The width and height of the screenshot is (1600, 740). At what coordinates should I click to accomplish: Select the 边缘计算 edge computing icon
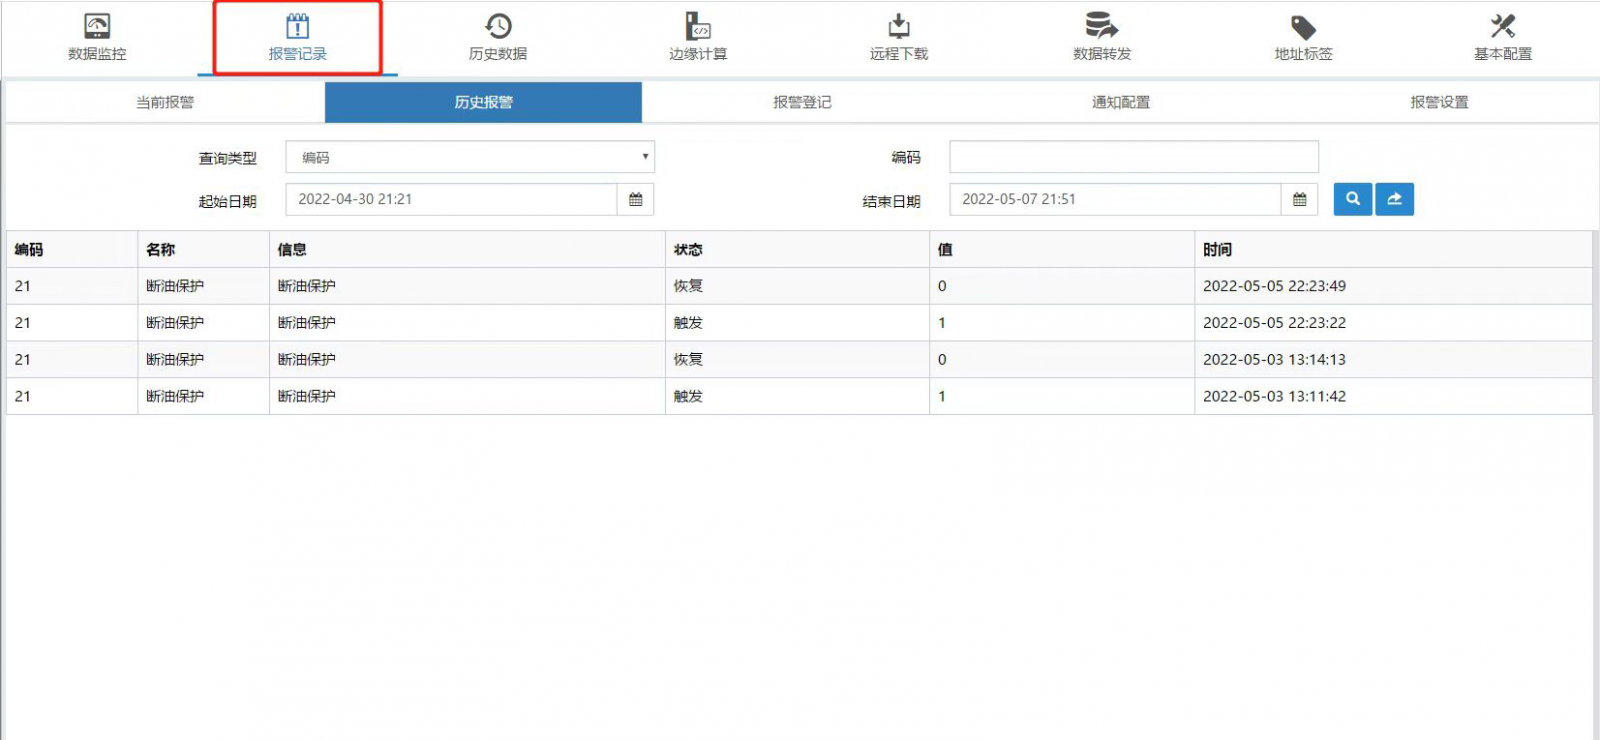[x=698, y=27]
